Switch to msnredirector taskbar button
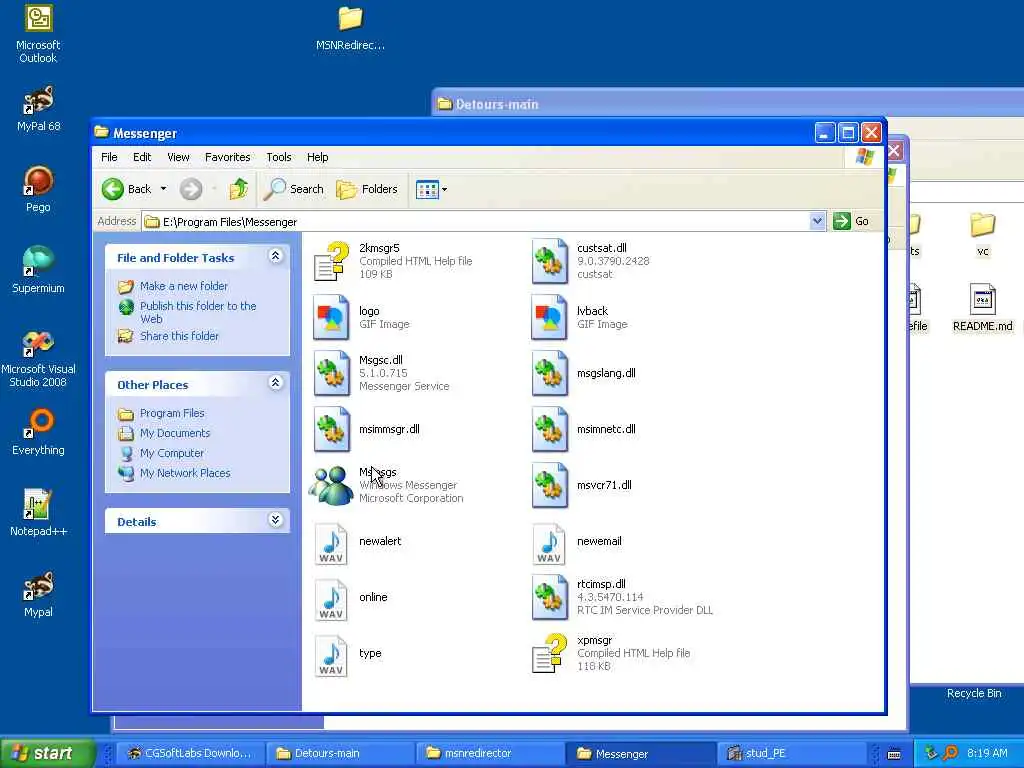1024x768 pixels. 491,754
